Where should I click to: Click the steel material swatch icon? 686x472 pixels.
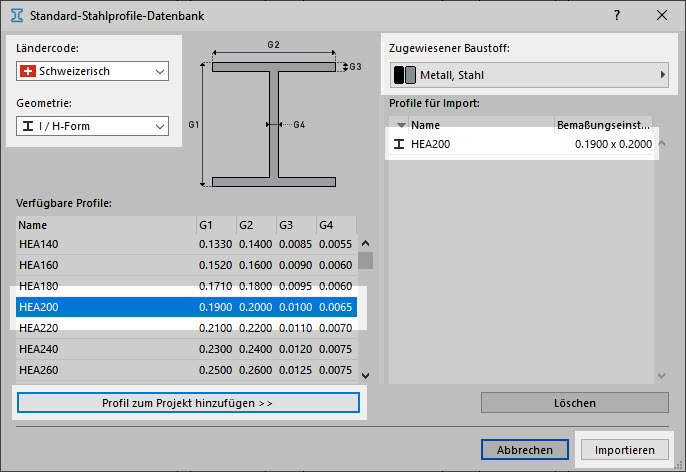[x=404, y=75]
